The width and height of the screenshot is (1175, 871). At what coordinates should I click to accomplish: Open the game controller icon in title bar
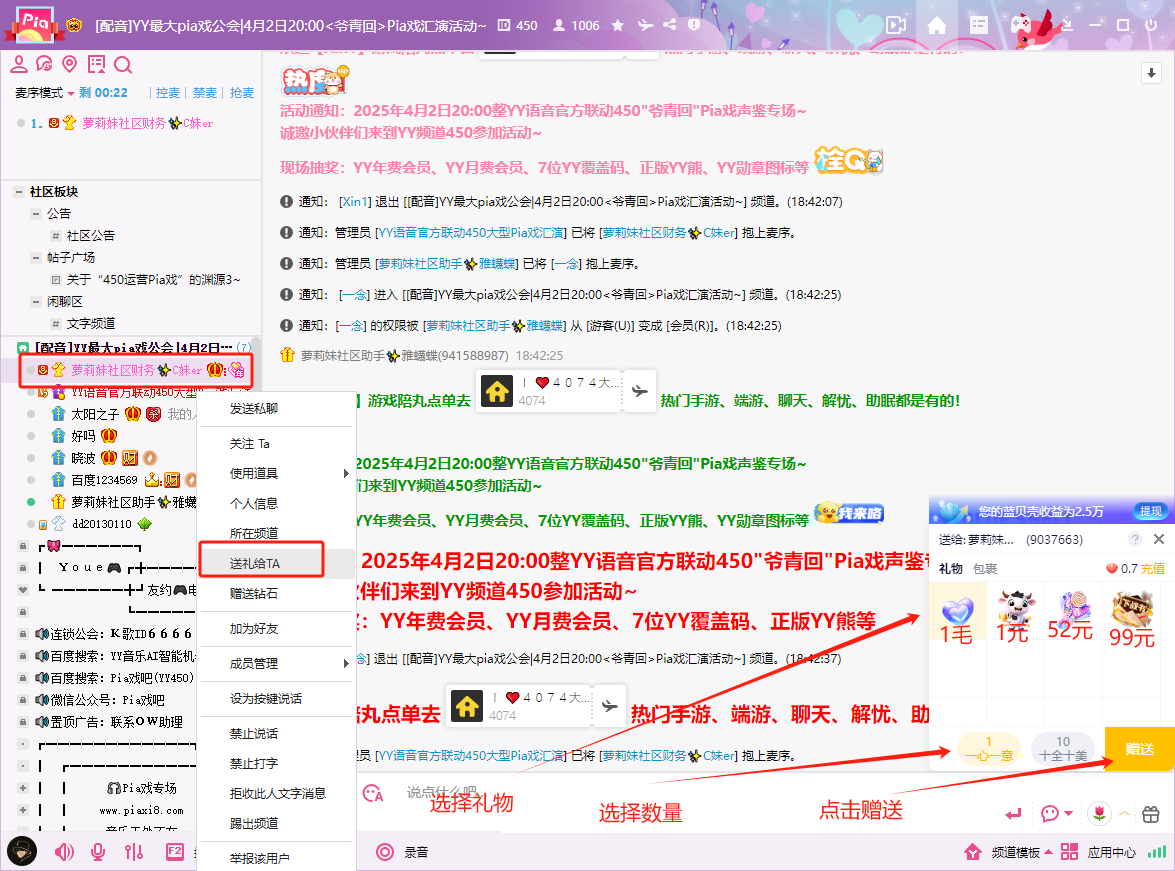(1021, 25)
